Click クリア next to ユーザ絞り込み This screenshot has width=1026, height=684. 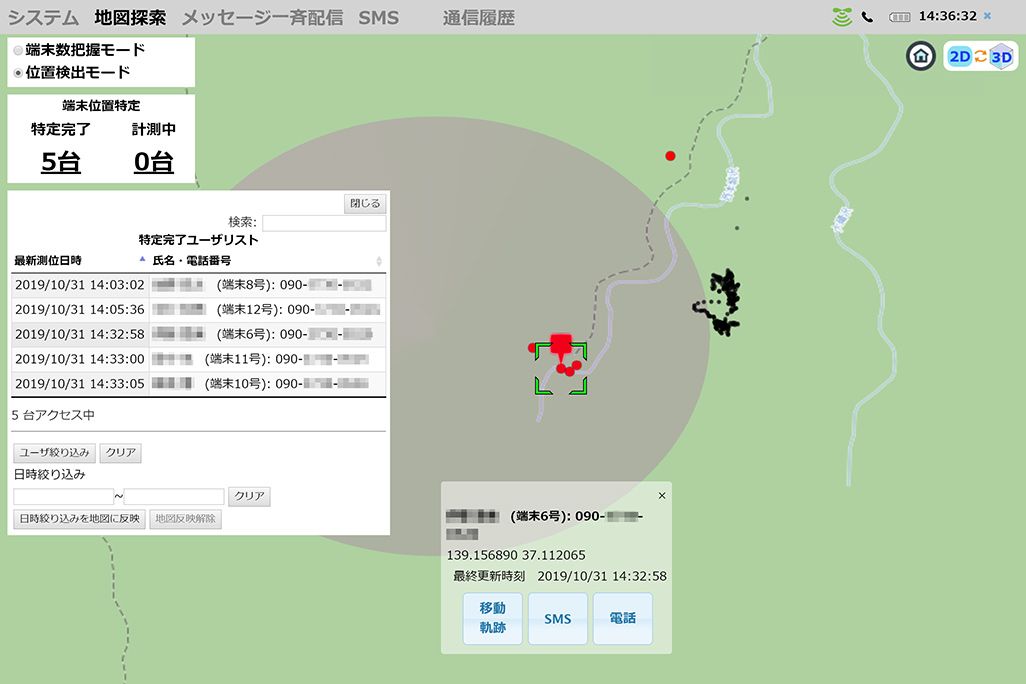pos(120,452)
